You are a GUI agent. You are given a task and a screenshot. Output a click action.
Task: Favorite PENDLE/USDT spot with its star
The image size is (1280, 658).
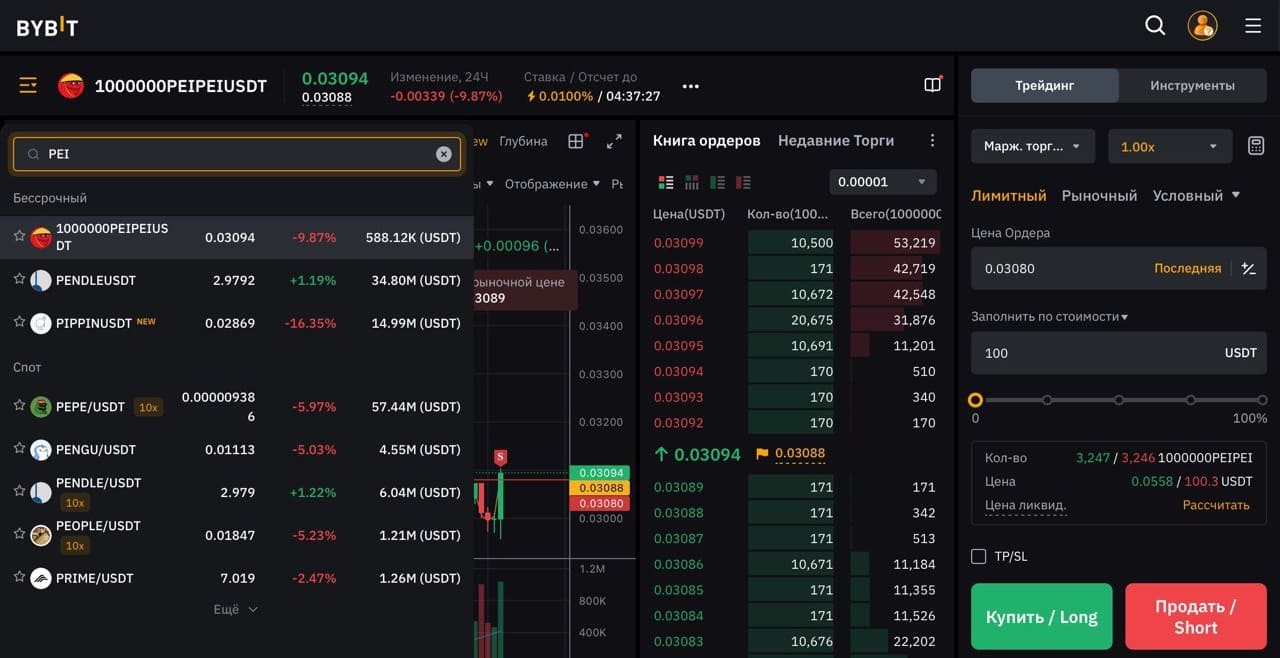click(x=19, y=490)
